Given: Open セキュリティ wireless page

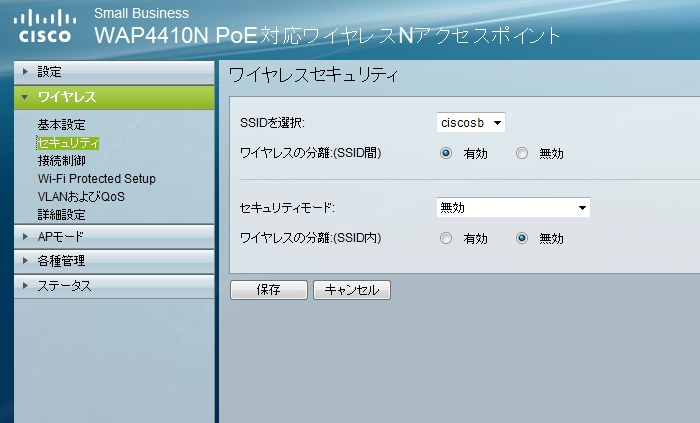Looking at the screenshot, I should [x=68, y=143].
